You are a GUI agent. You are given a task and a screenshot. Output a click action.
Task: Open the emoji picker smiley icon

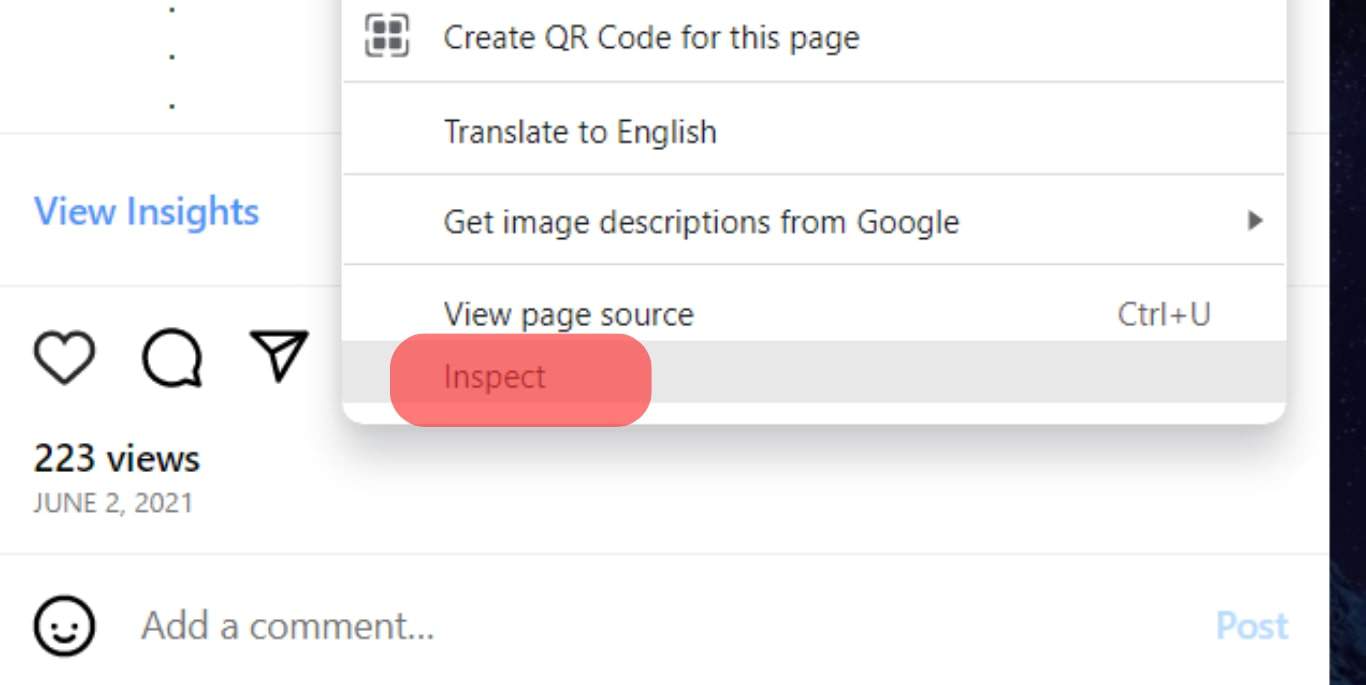point(65,627)
